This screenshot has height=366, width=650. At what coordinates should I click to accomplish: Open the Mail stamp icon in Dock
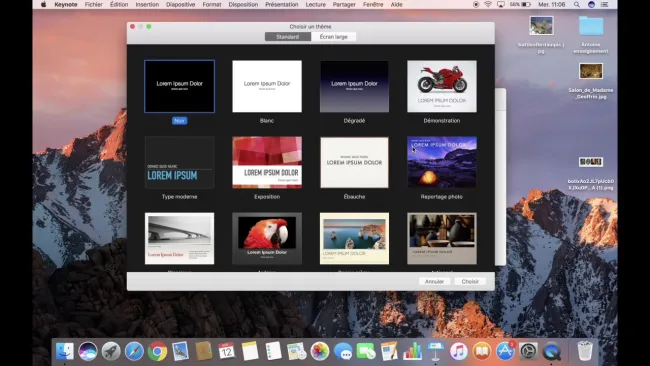(180, 351)
